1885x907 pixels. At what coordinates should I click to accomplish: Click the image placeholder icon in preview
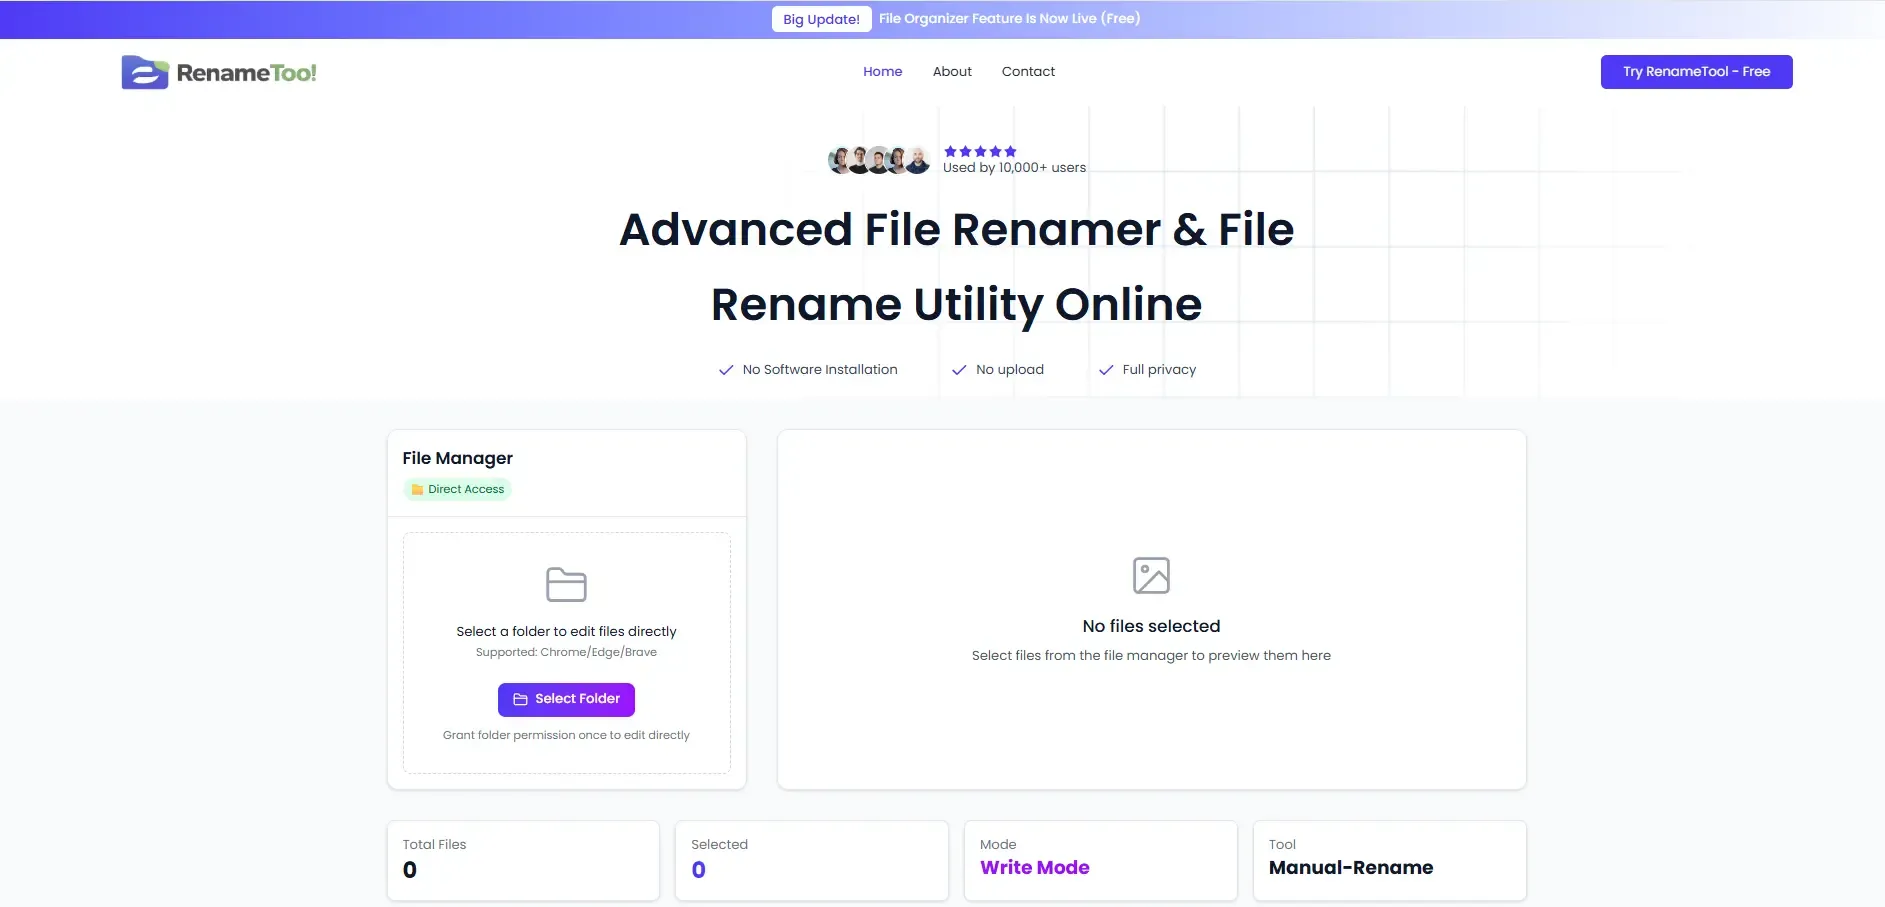click(1151, 575)
